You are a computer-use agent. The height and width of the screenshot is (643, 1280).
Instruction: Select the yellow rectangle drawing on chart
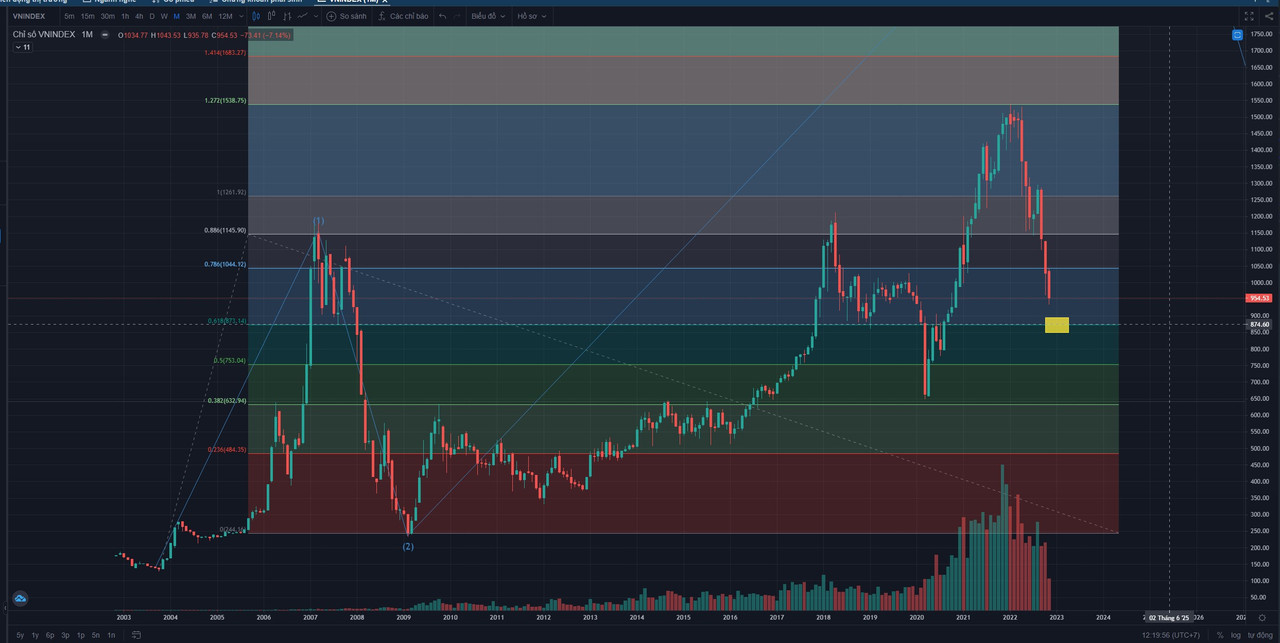(1057, 325)
